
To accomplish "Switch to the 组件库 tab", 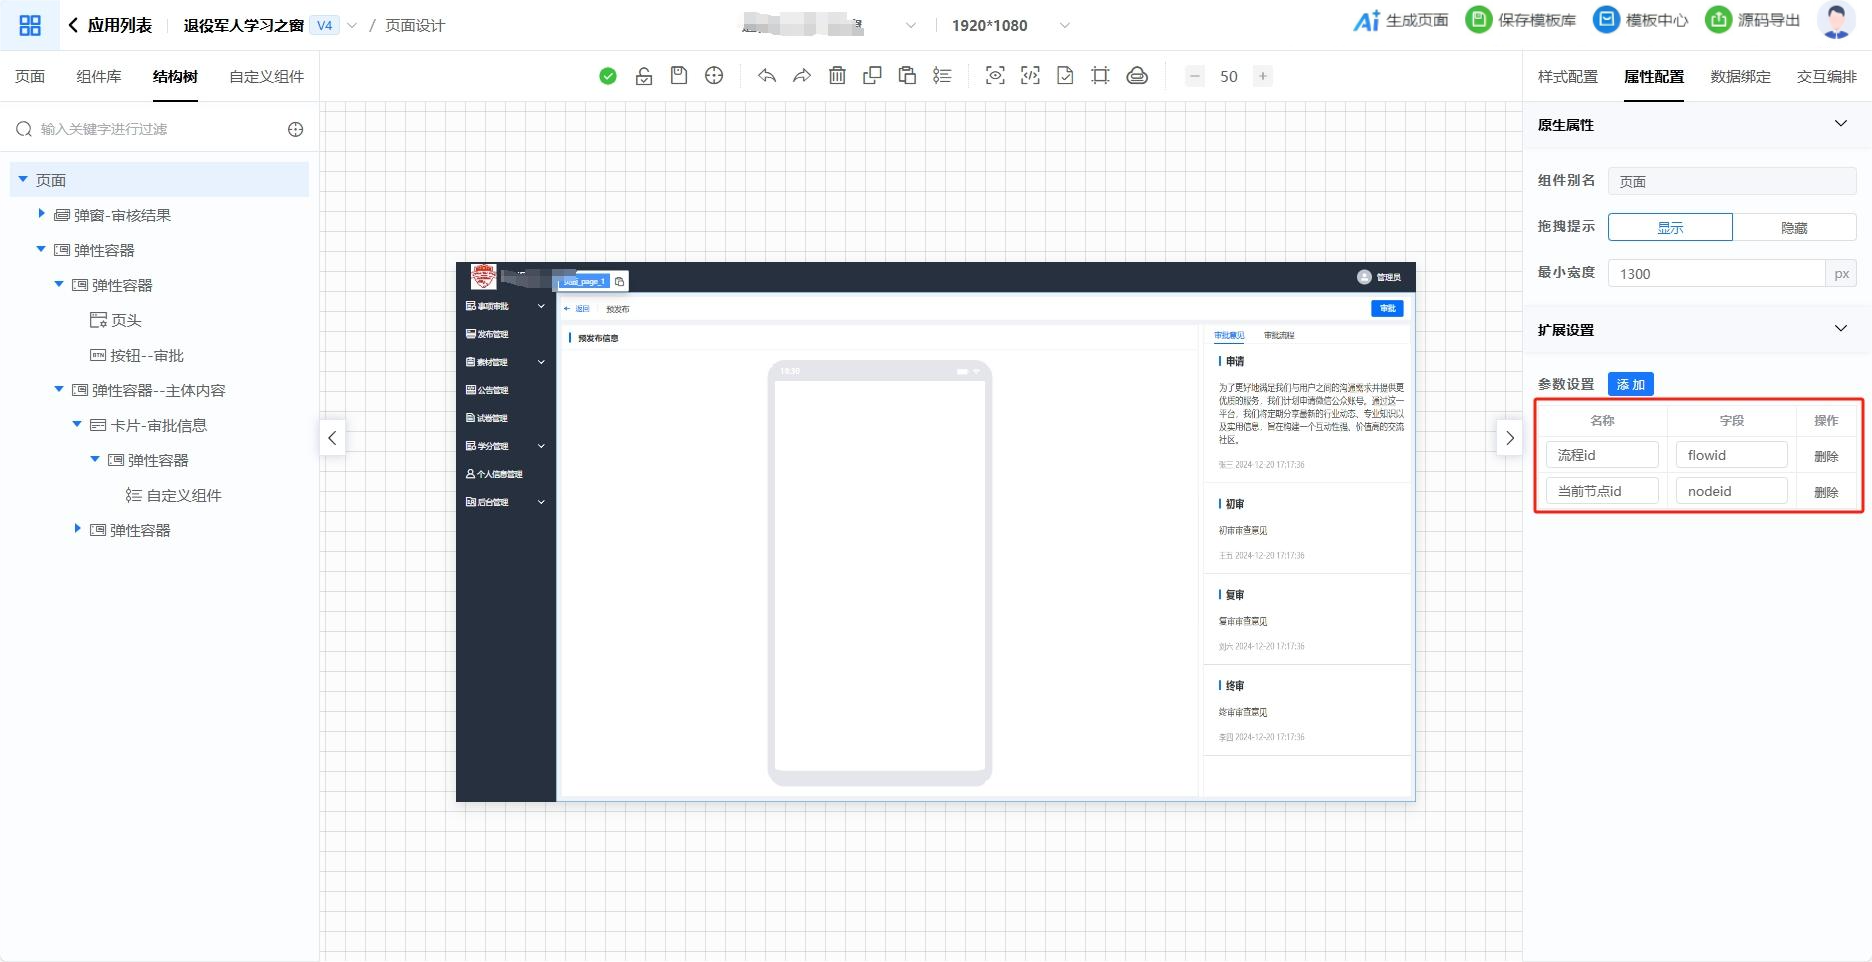I will [99, 77].
